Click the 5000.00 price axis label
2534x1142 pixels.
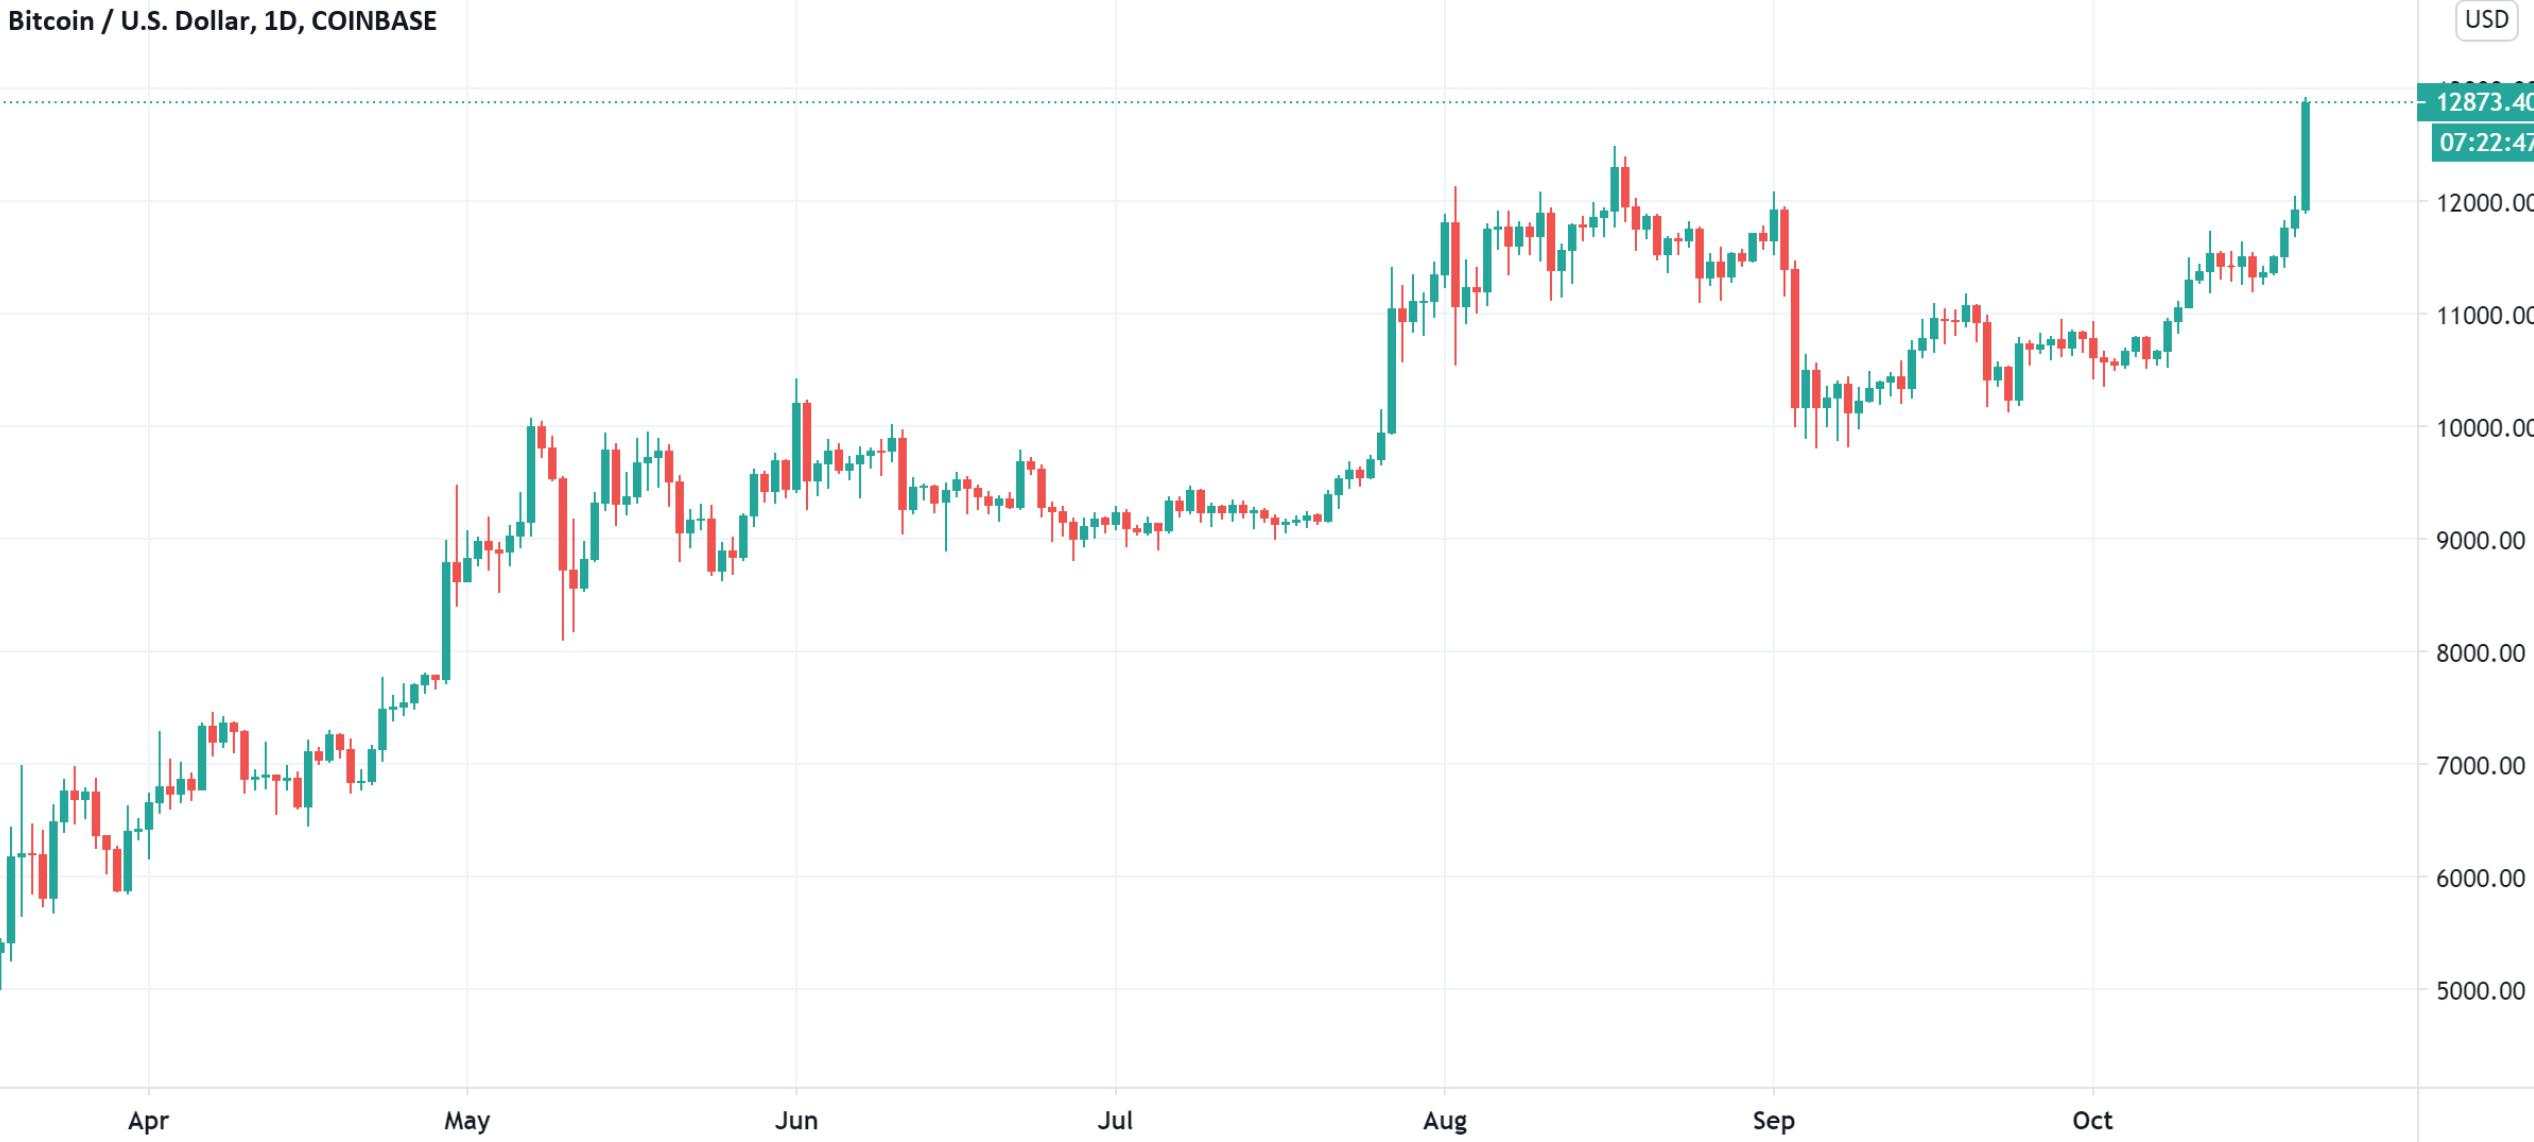coord(2480,991)
